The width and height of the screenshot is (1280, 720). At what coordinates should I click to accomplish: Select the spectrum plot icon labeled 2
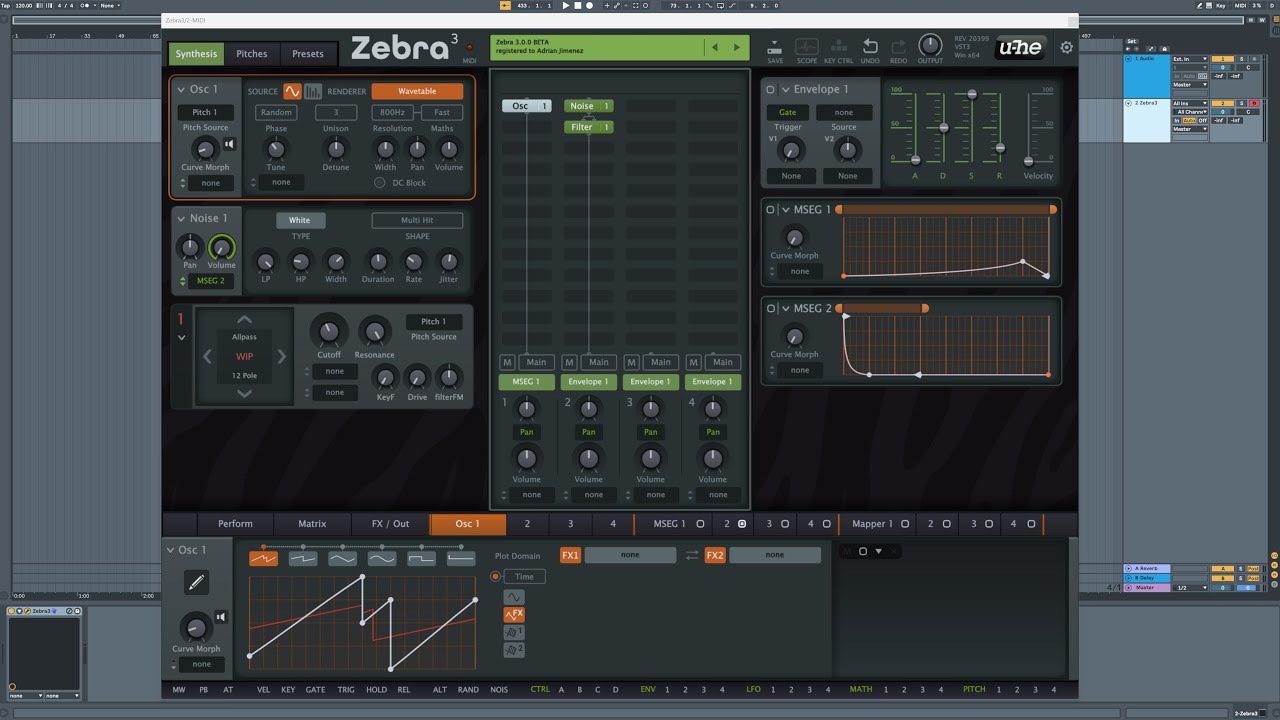pyautogui.click(x=514, y=650)
